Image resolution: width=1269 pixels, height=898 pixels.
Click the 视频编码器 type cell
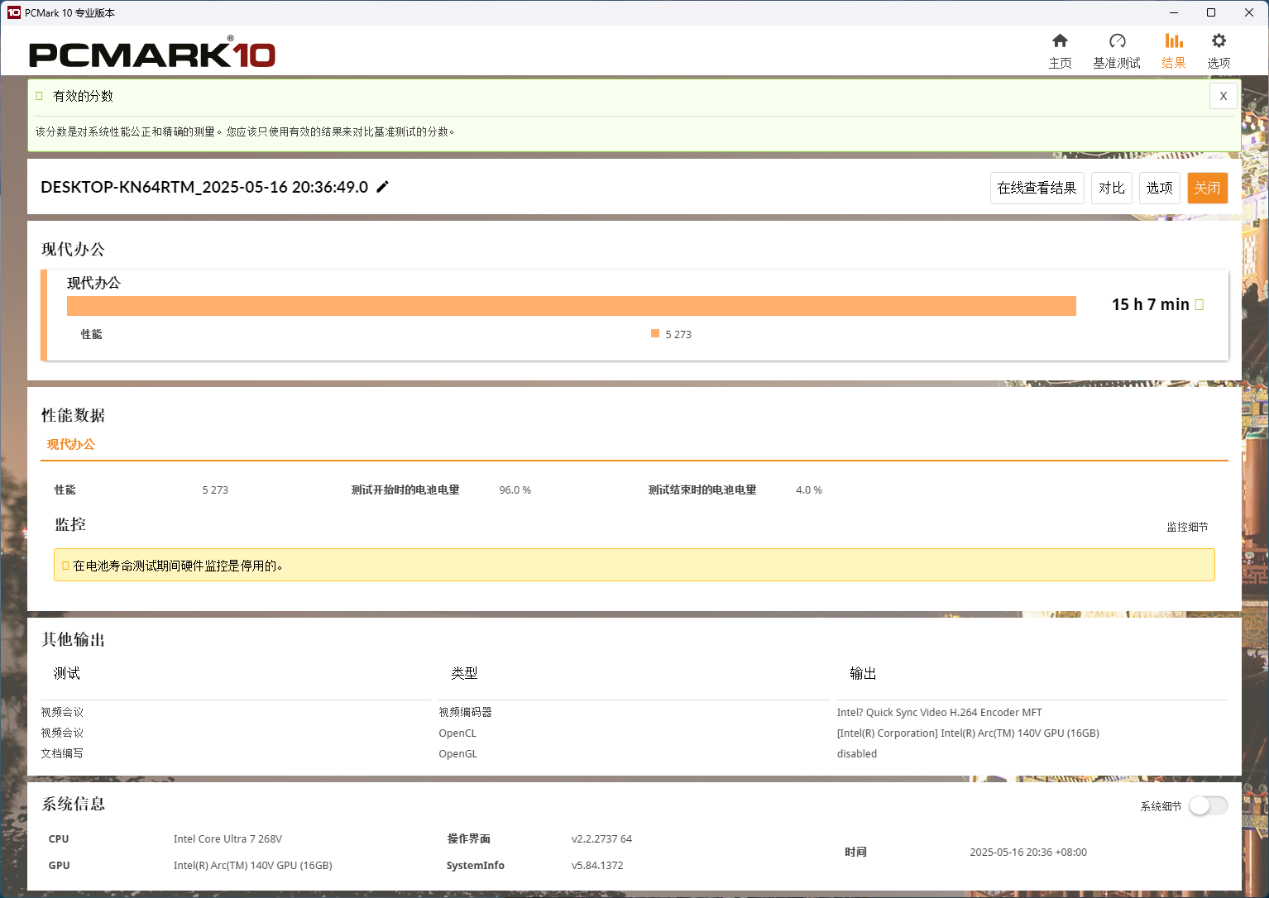465,712
